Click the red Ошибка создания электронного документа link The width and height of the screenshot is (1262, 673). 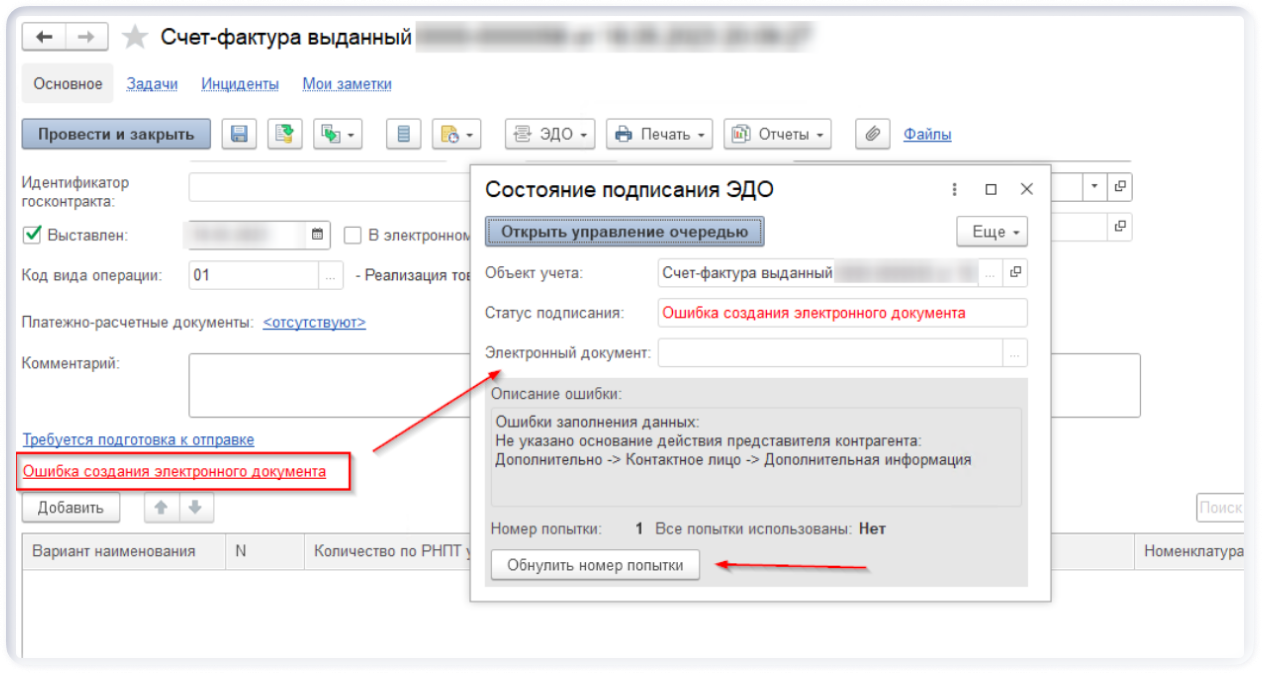point(174,472)
